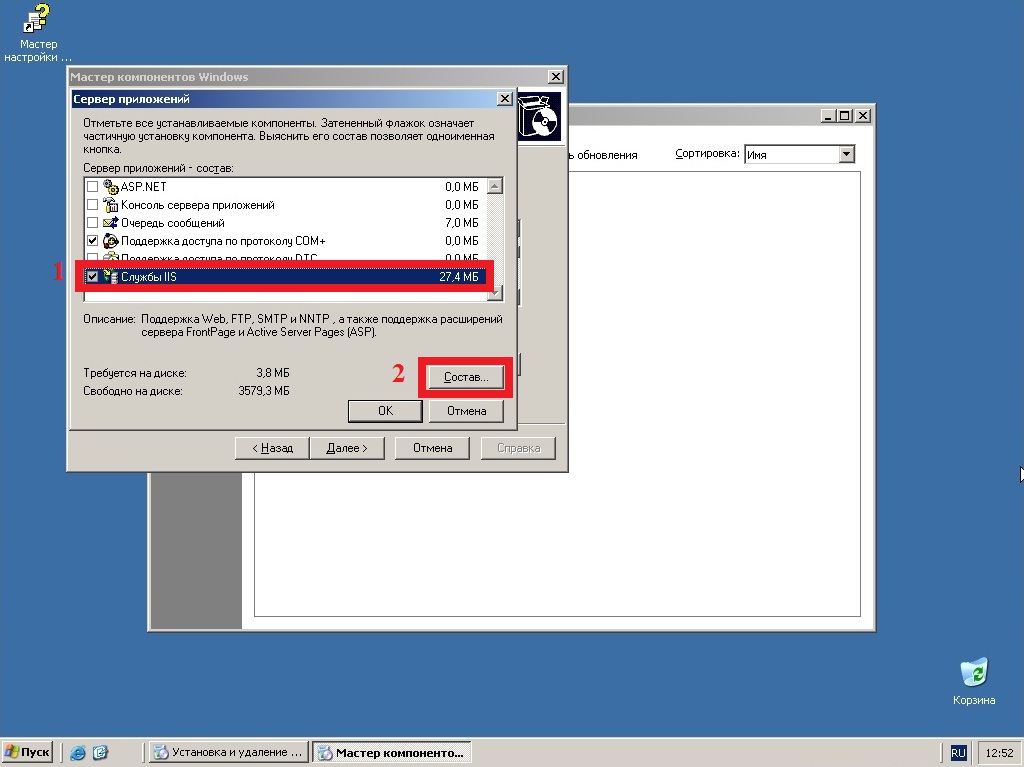Open the Состав... details button
The width and height of the screenshot is (1024, 767).
click(466, 377)
